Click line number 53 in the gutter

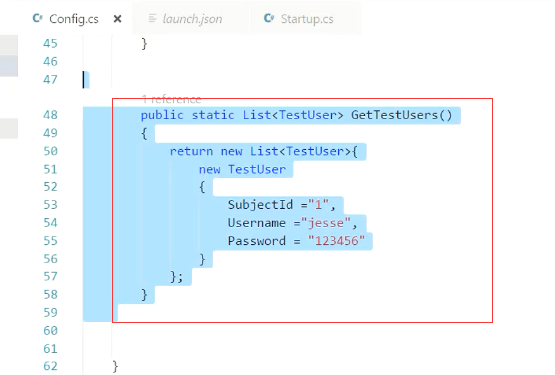click(50, 205)
